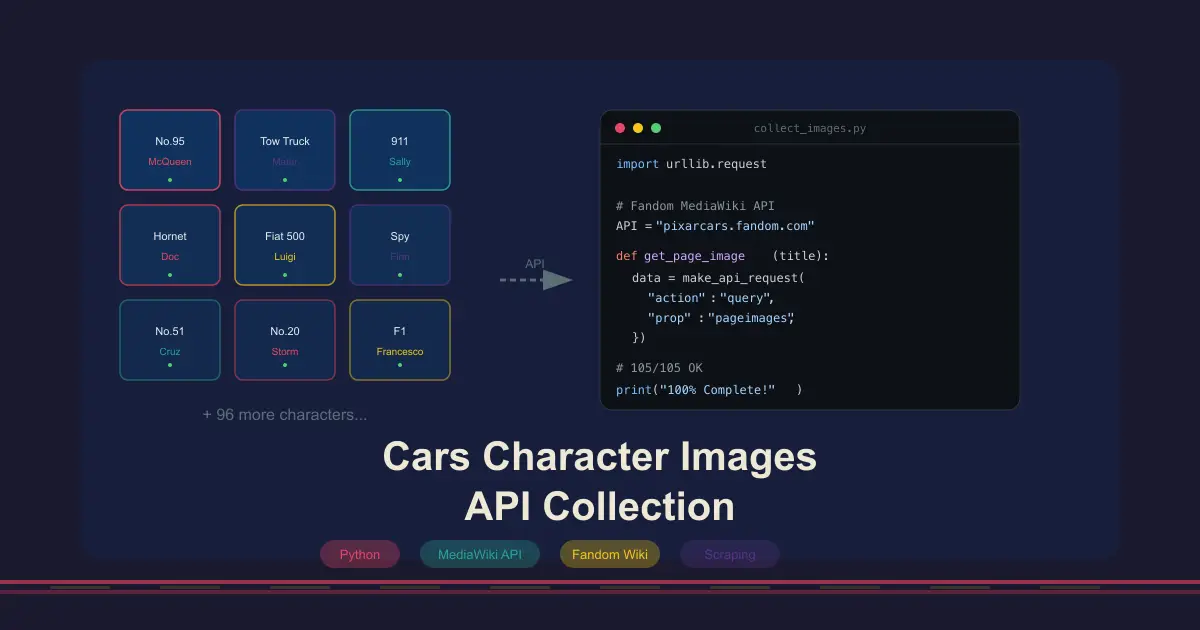Click the collect_images.py file title
Viewport: 1200px width, 630px height.
810,128
